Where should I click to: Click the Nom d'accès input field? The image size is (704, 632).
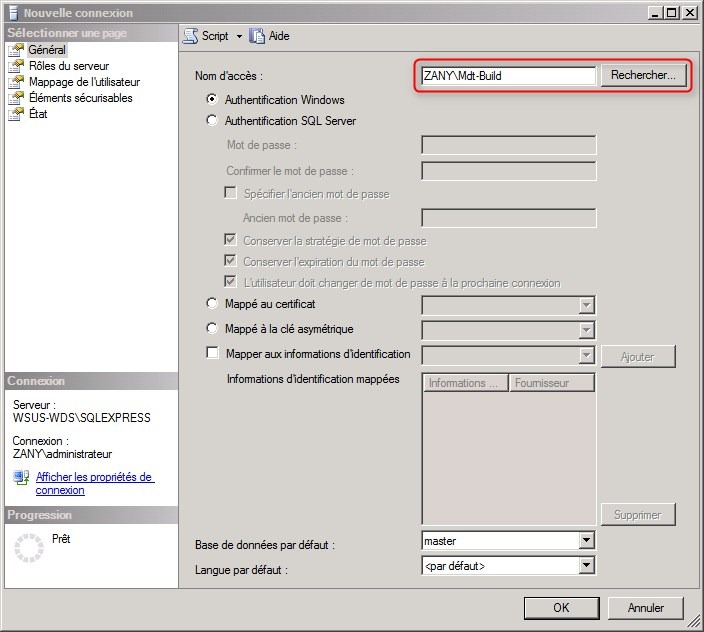509,75
